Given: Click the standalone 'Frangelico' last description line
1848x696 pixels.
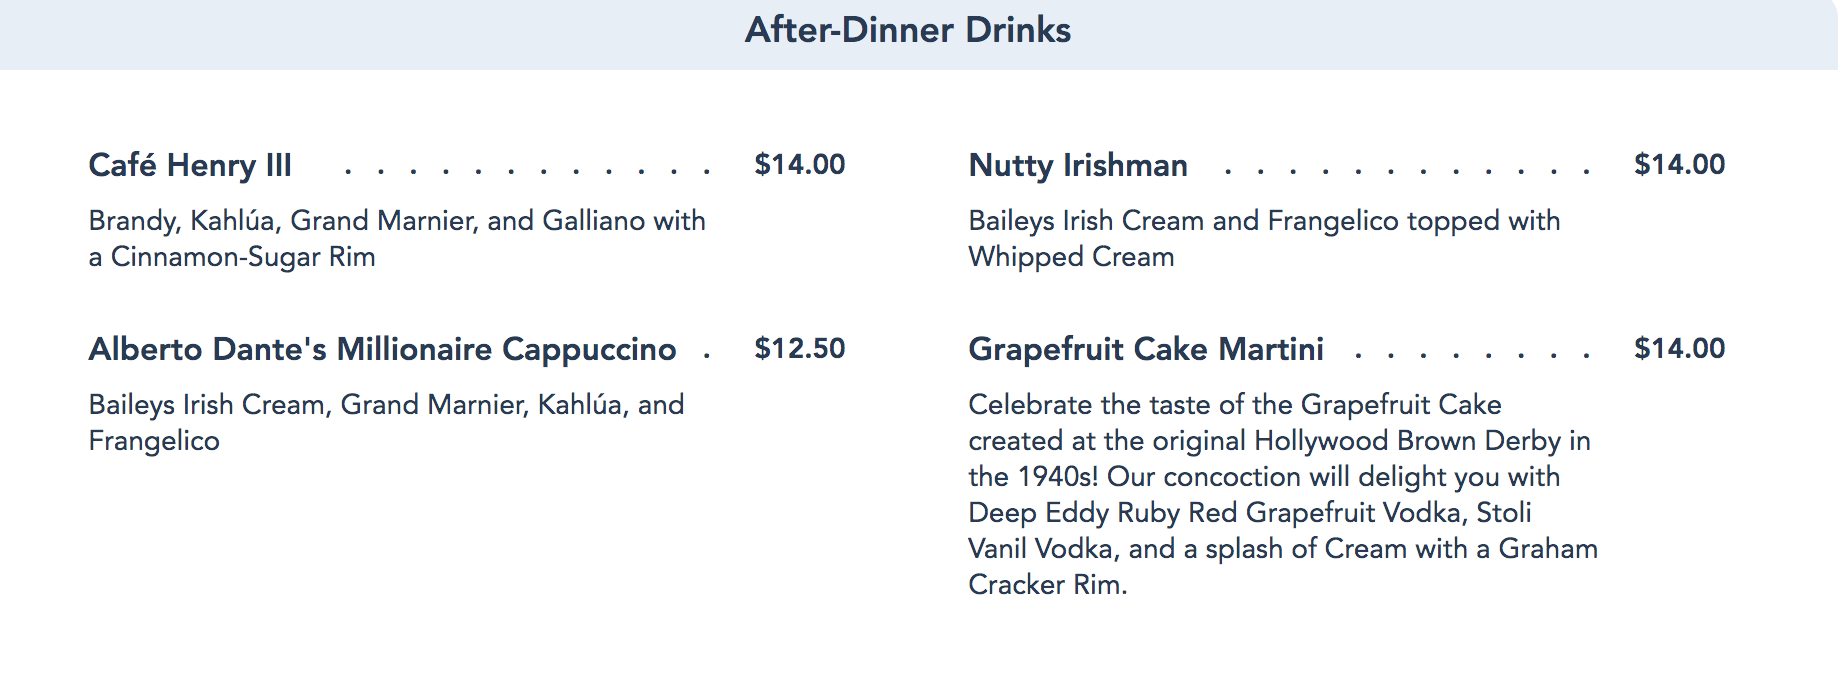Looking at the screenshot, I should tap(154, 441).
